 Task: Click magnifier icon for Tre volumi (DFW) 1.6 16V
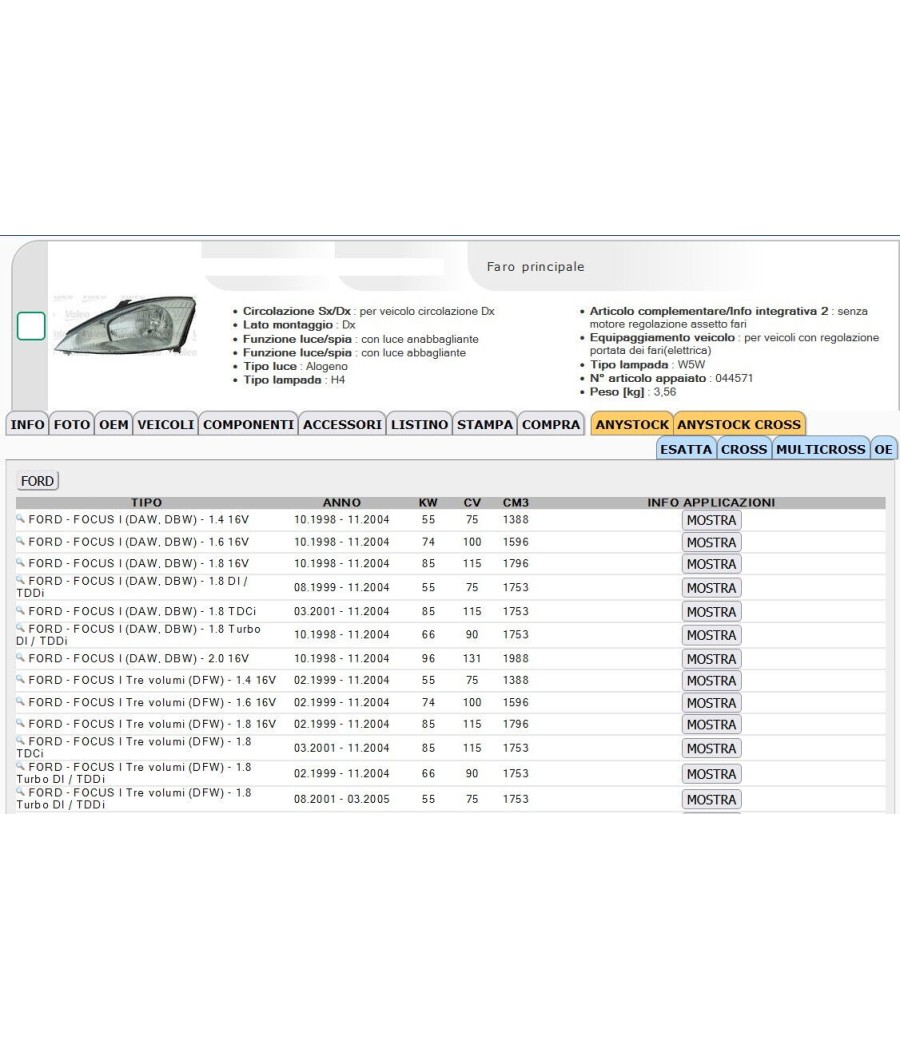click(21, 701)
